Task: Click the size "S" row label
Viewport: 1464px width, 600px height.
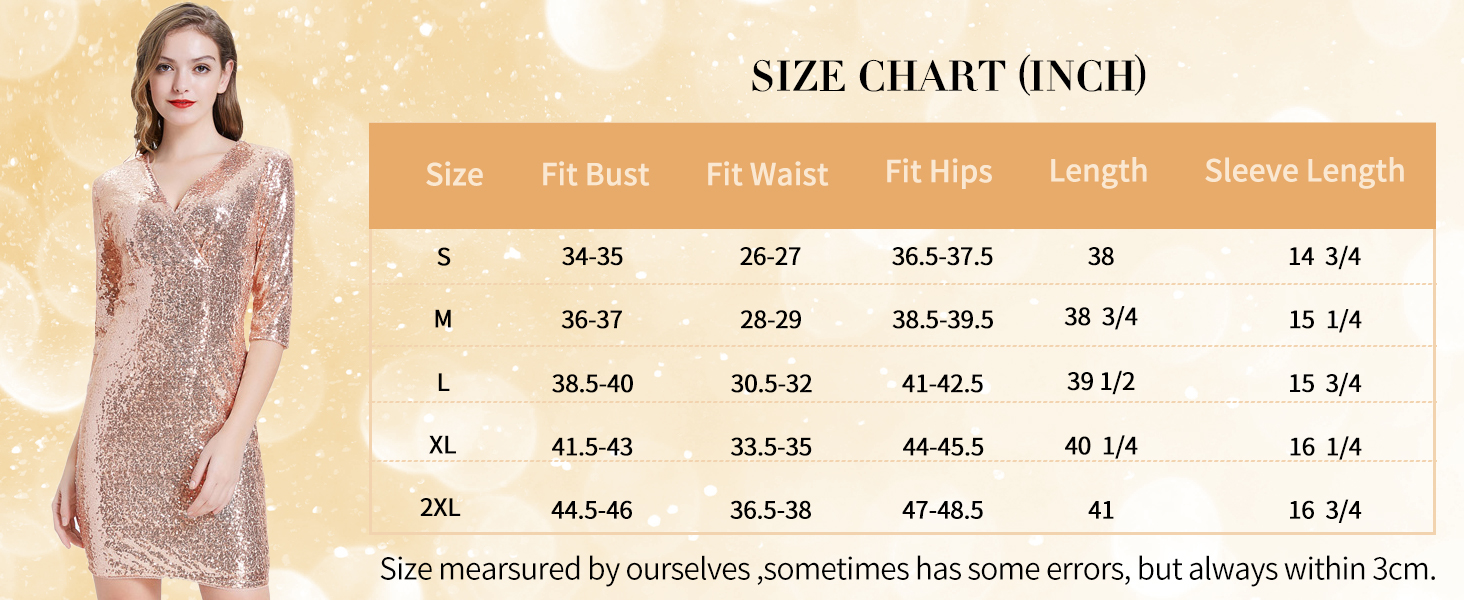Action: [443, 257]
